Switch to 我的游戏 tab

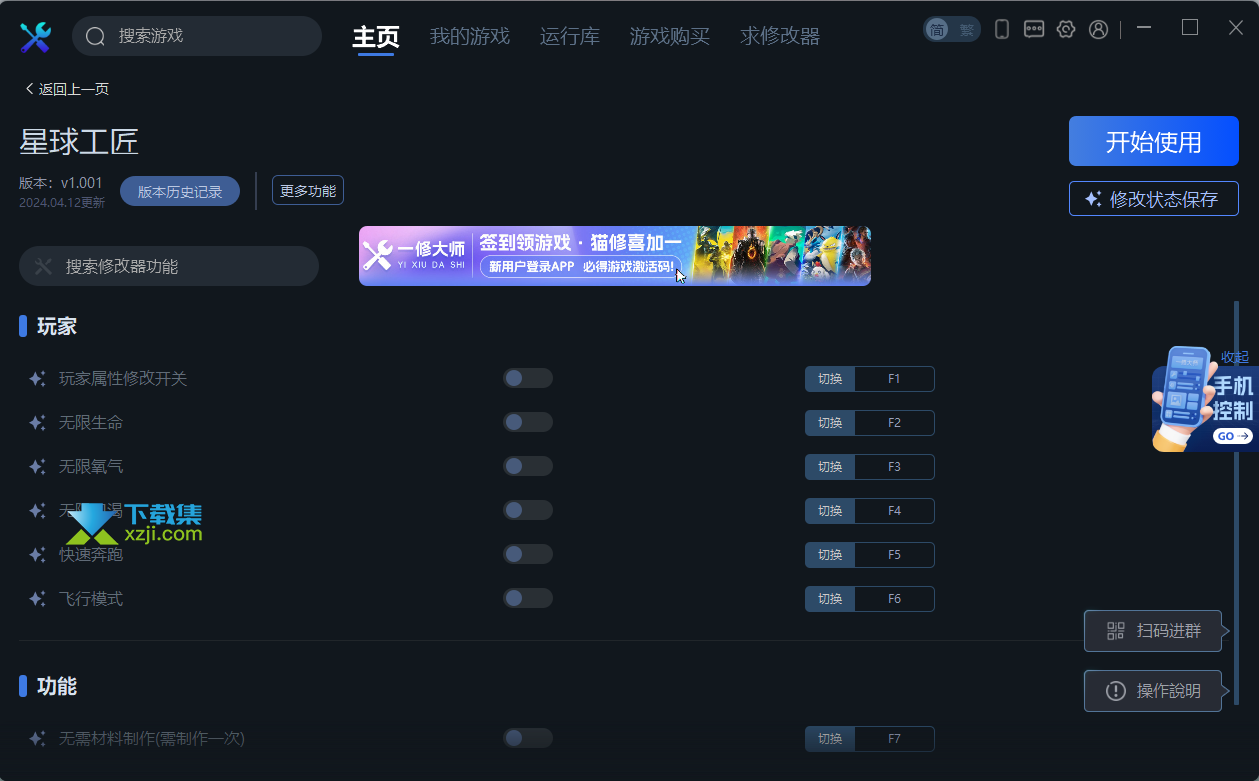point(470,37)
